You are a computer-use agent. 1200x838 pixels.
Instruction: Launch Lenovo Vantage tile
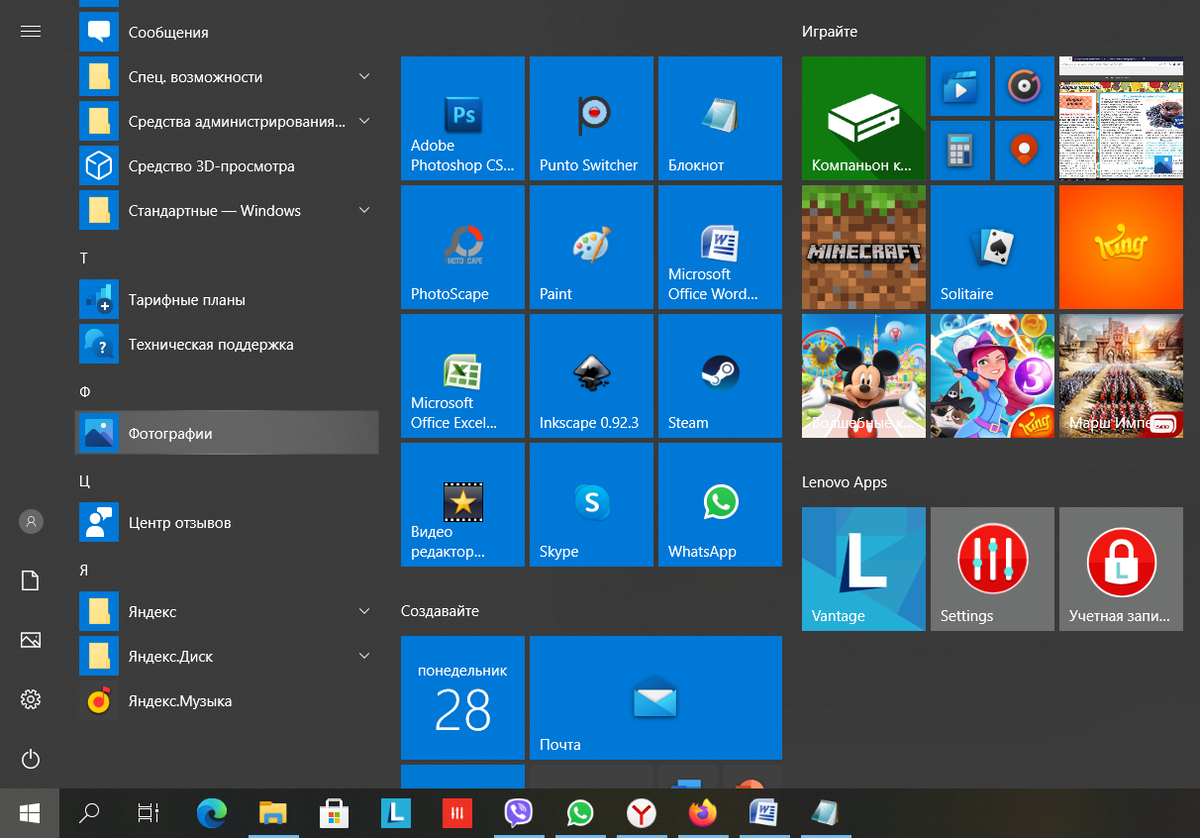coord(863,569)
